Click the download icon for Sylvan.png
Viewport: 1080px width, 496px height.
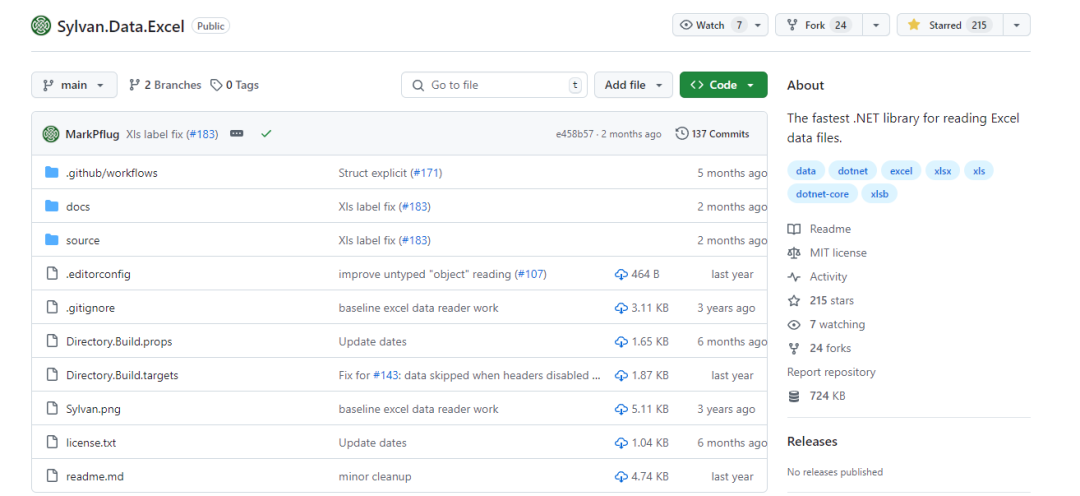621,409
